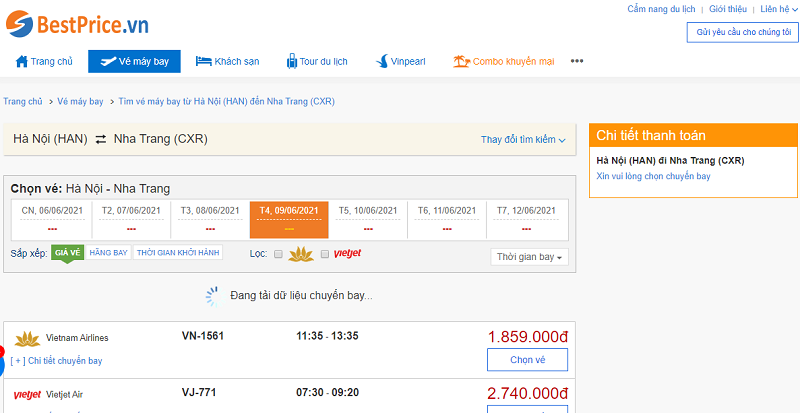
Task: Click the airplane icon in Vé máy bay
Action: click(x=108, y=62)
